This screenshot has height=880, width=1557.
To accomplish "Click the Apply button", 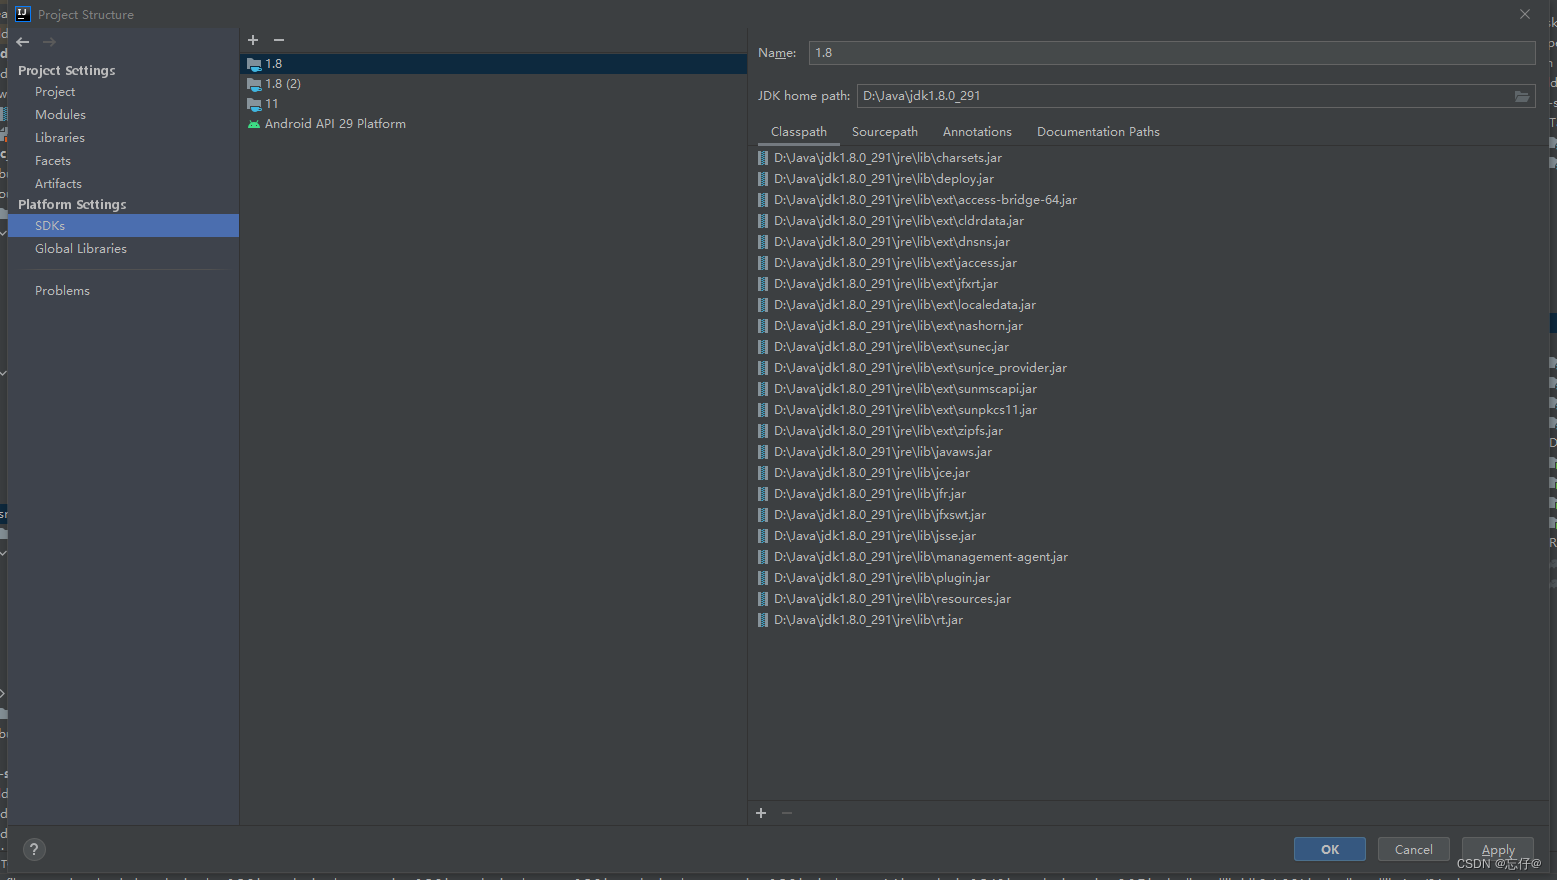I will [x=1497, y=848].
